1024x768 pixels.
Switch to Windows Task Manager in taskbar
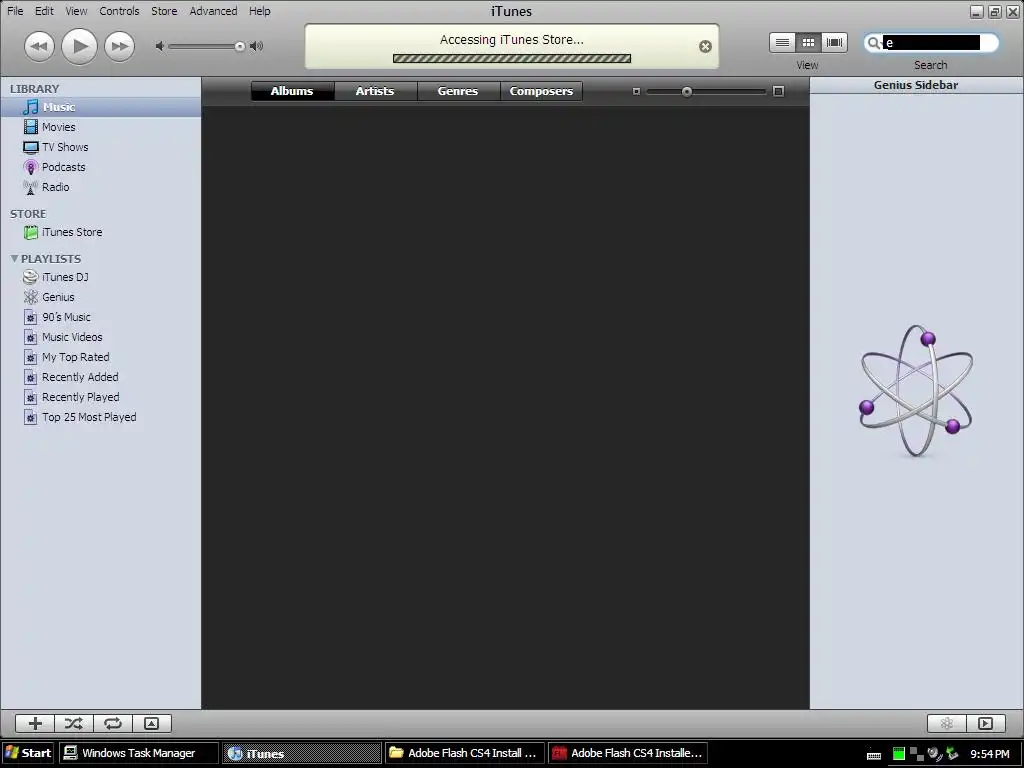[138, 753]
